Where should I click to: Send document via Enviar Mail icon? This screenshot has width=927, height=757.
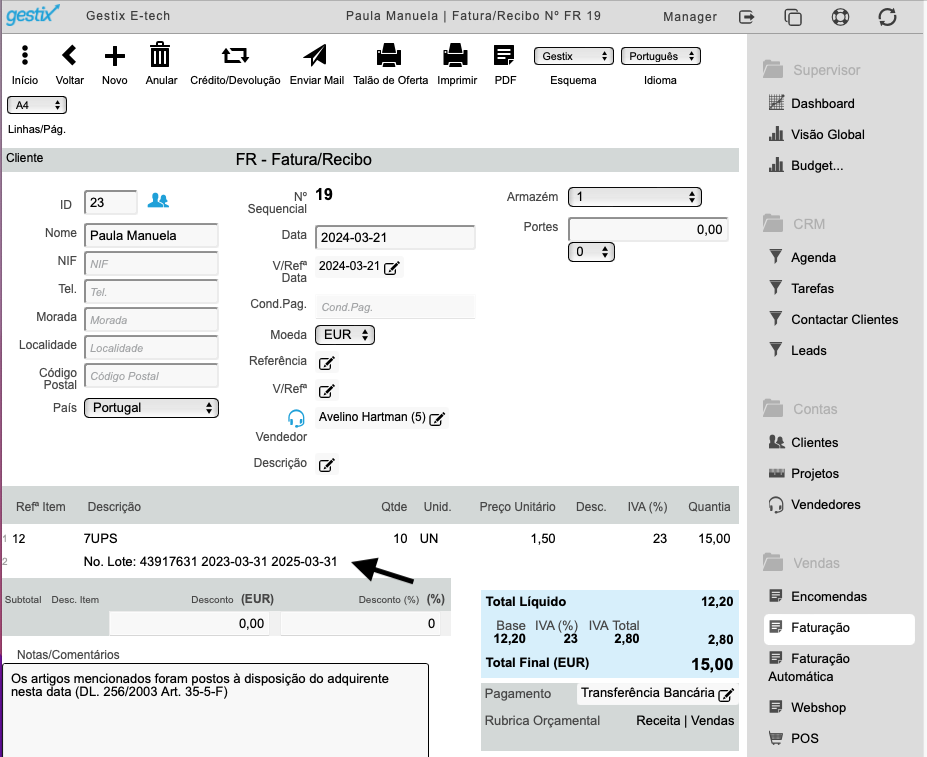coord(316,56)
